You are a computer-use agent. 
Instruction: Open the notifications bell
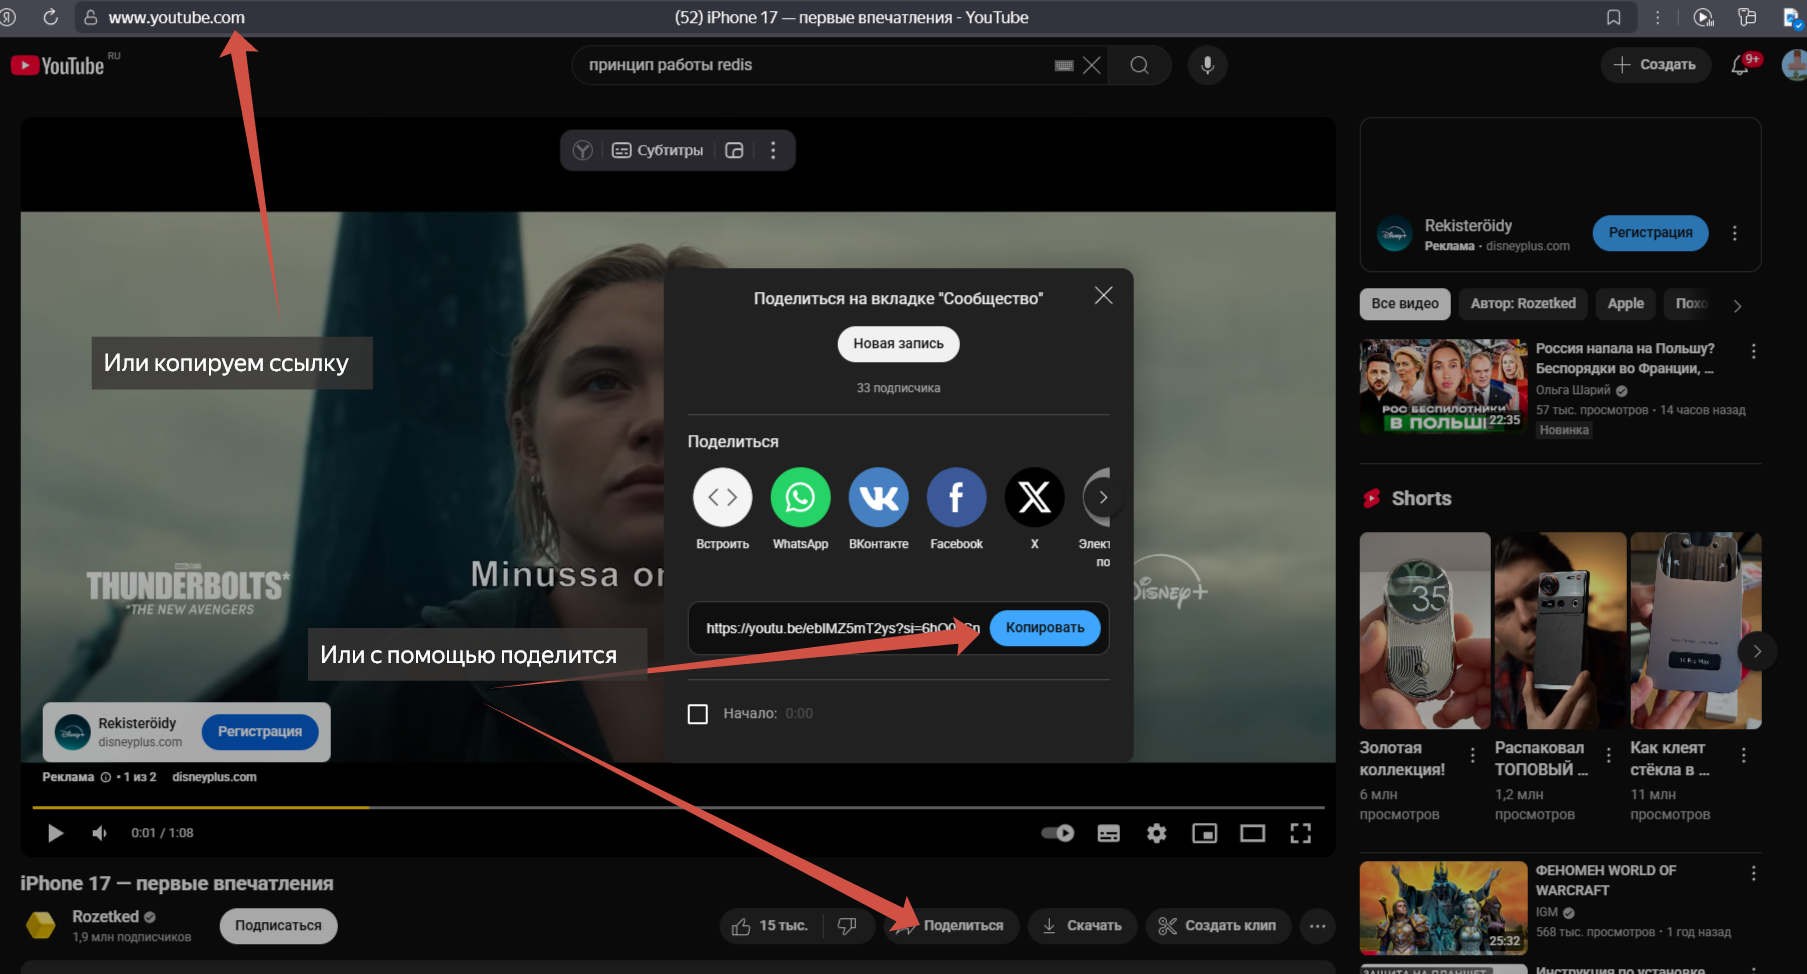(x=1740, y=66)
